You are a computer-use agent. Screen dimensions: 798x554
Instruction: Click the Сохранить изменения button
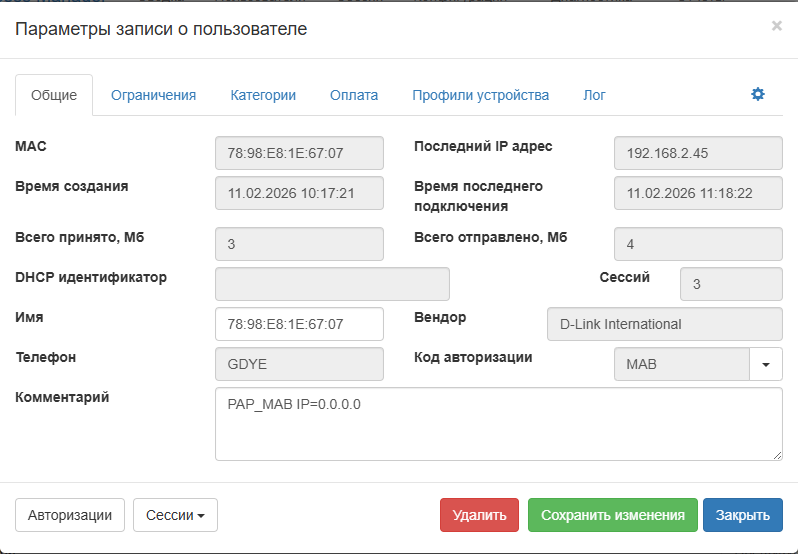613,515
